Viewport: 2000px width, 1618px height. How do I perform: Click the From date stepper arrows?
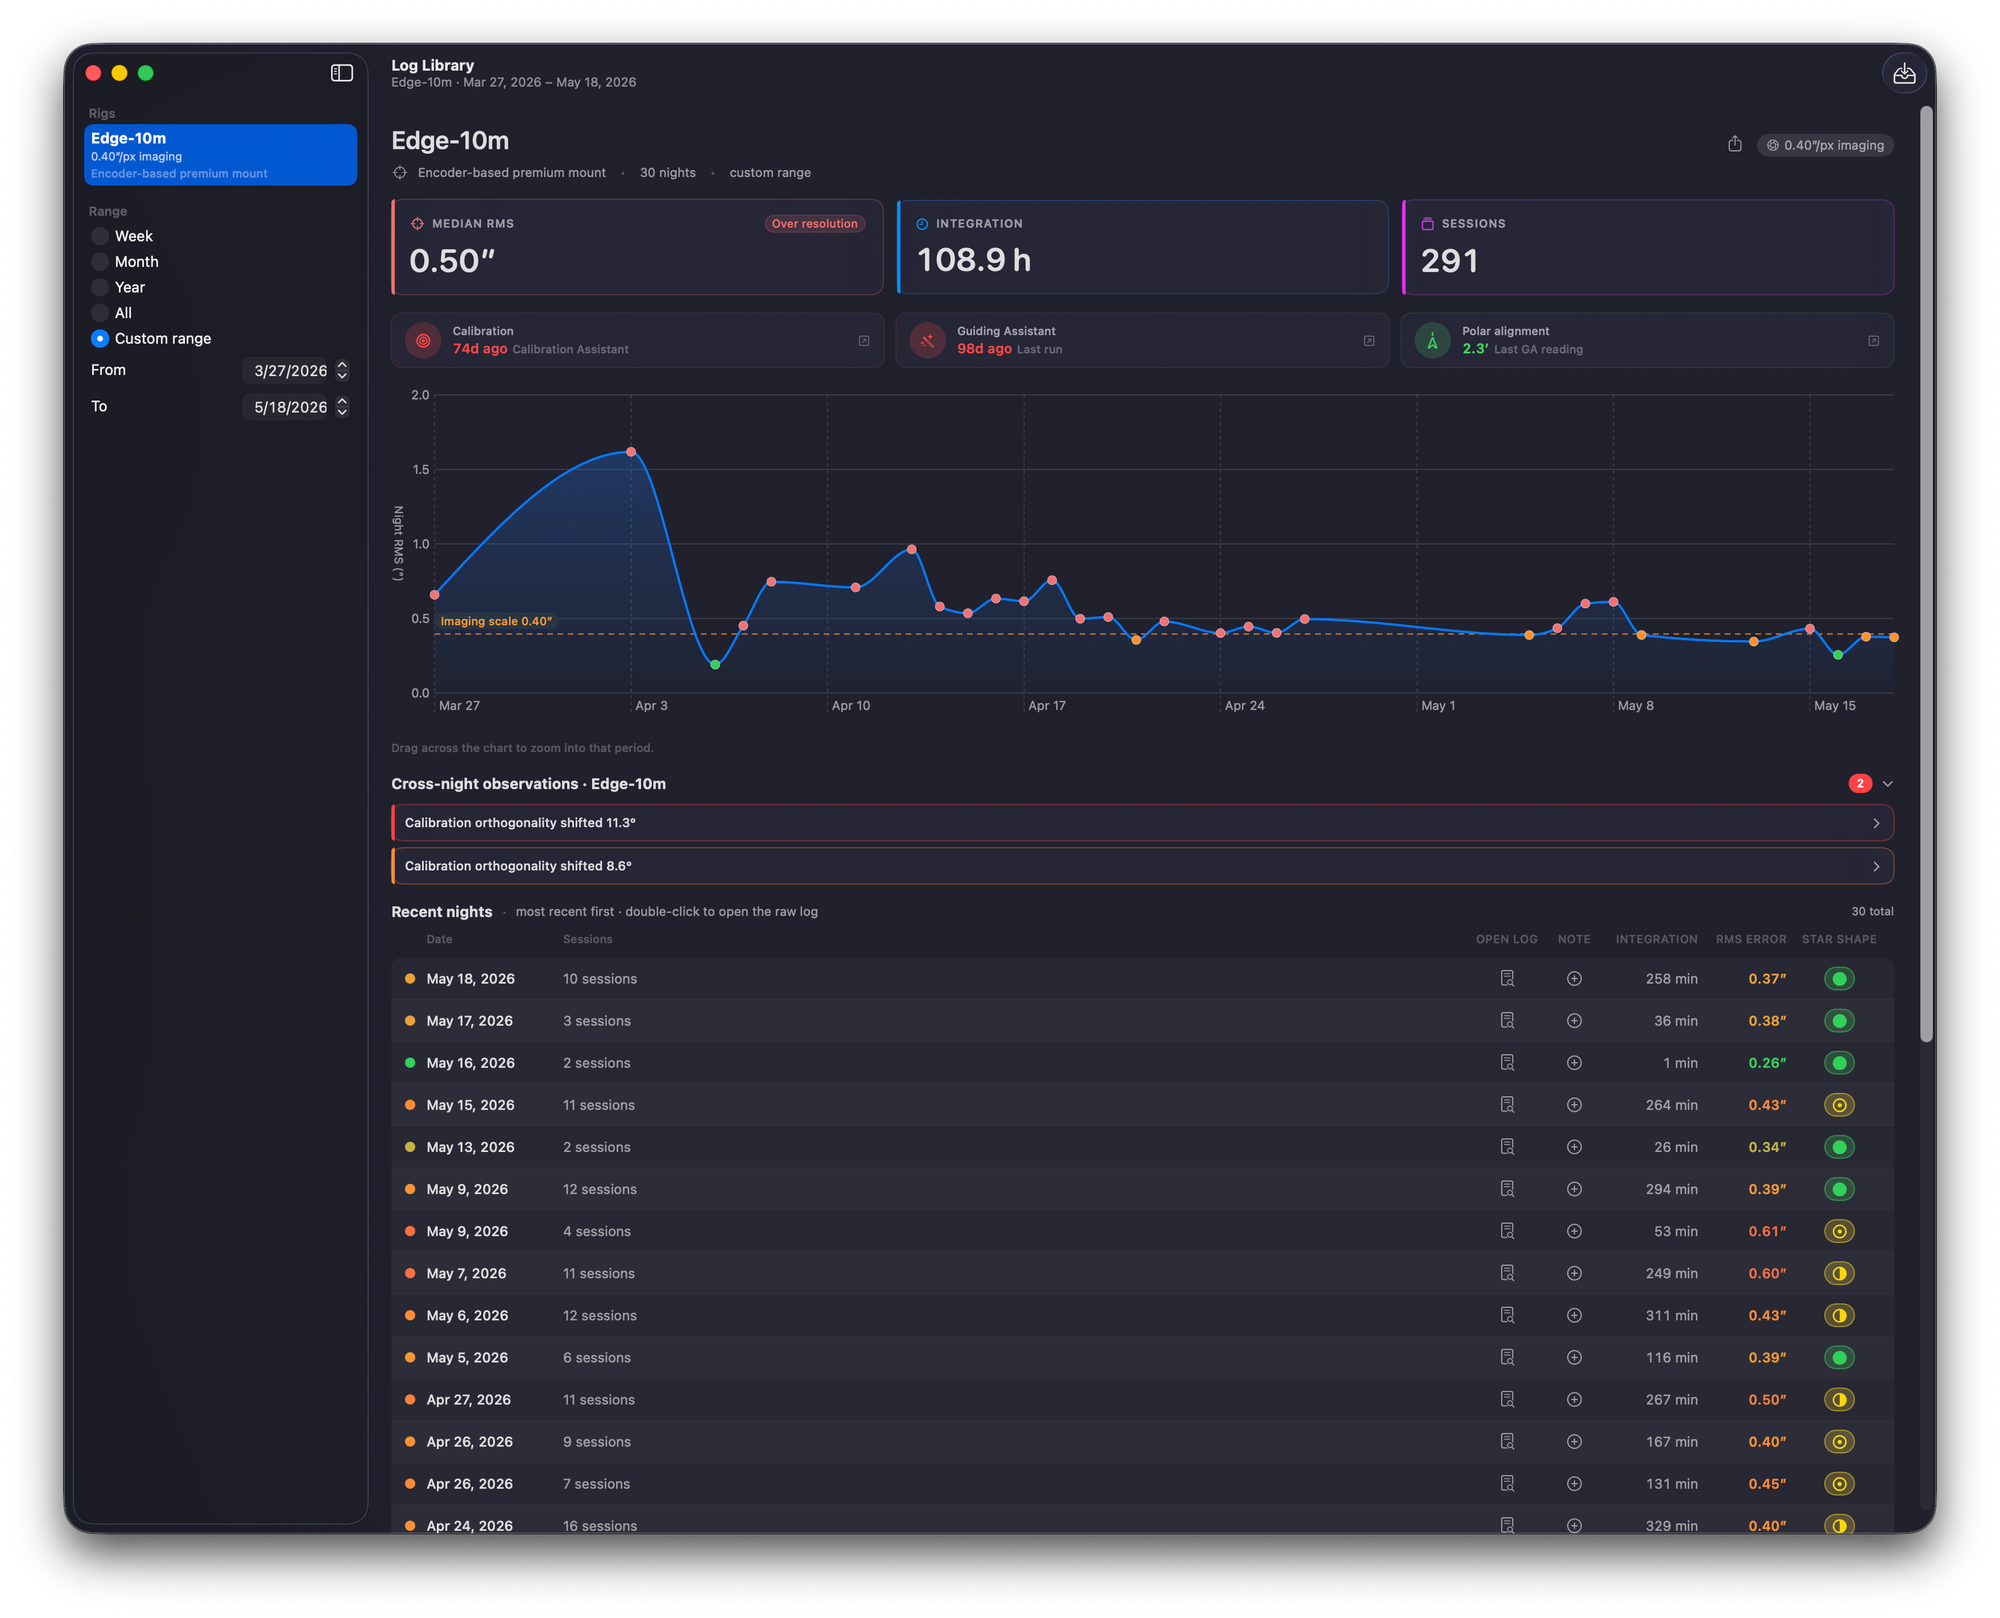[x=342, y=371]
